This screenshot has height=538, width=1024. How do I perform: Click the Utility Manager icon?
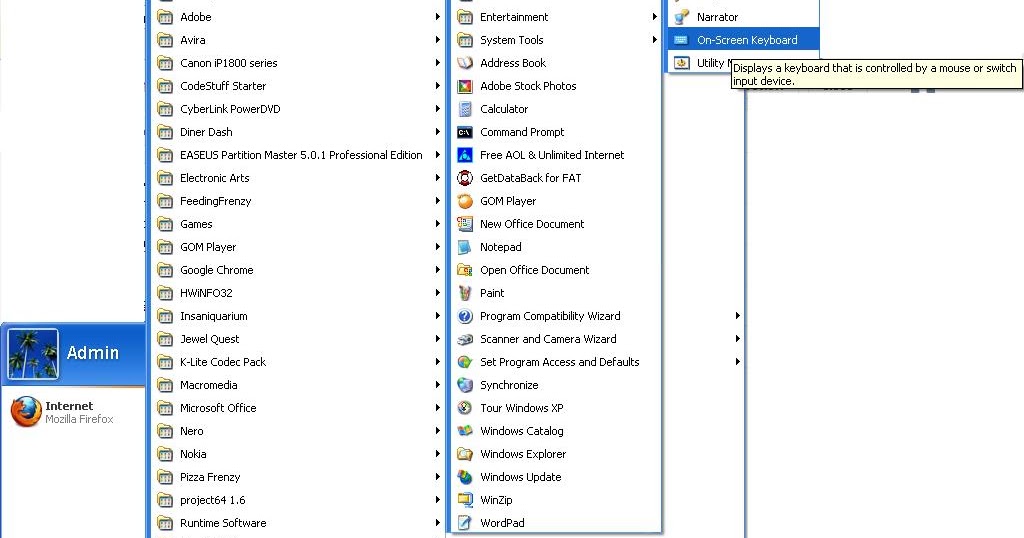click(681, 63)
